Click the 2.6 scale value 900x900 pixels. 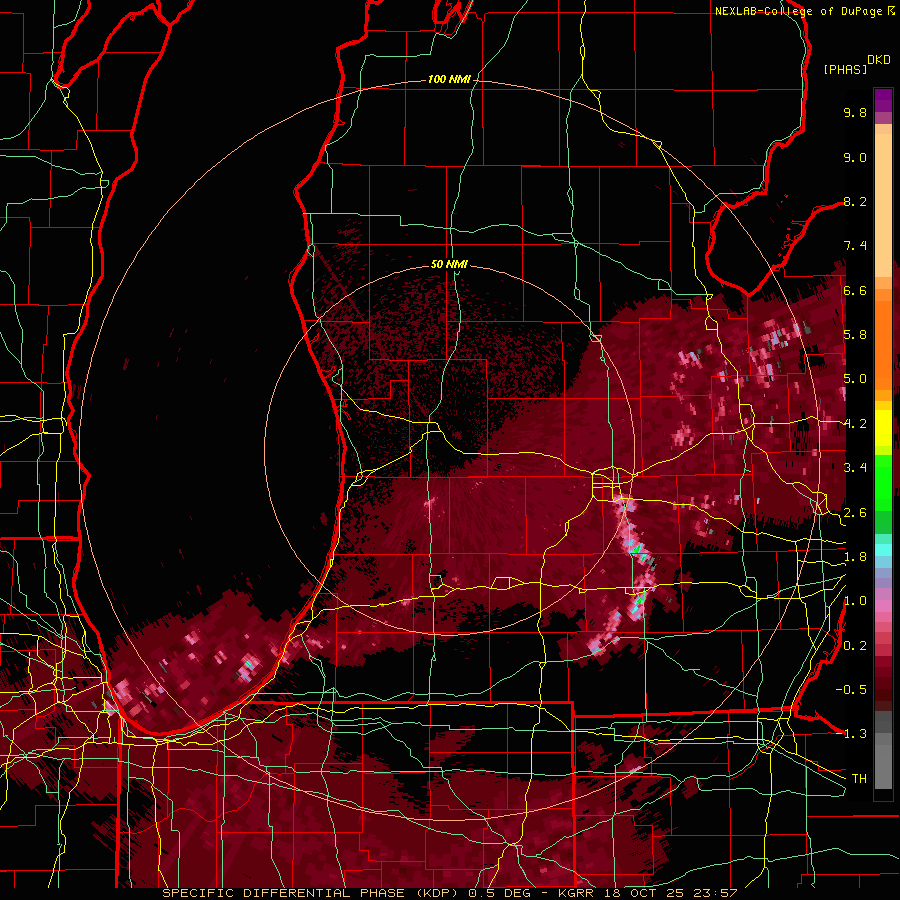coord(855,513)
